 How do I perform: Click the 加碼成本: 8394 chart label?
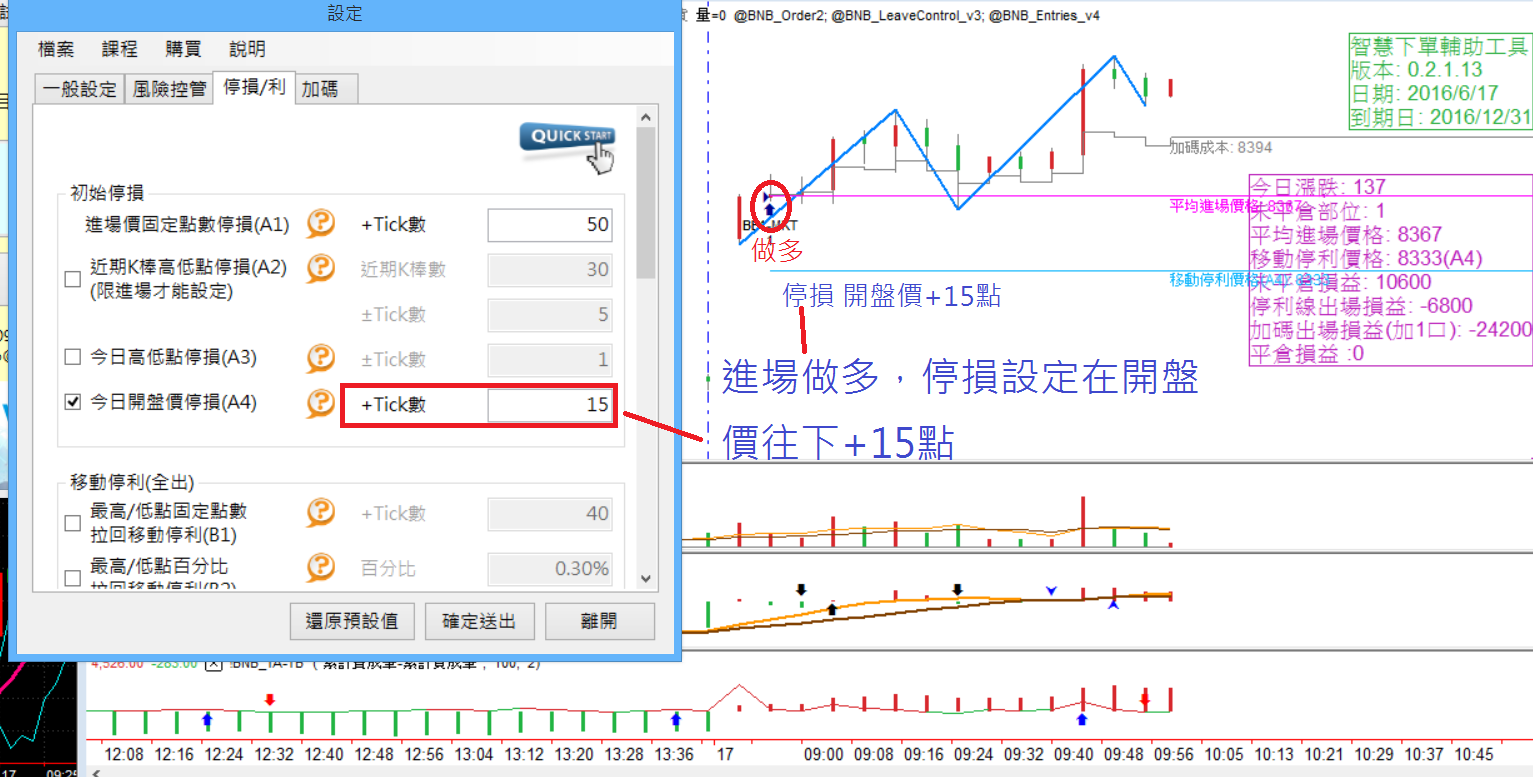pos(1222,147)
